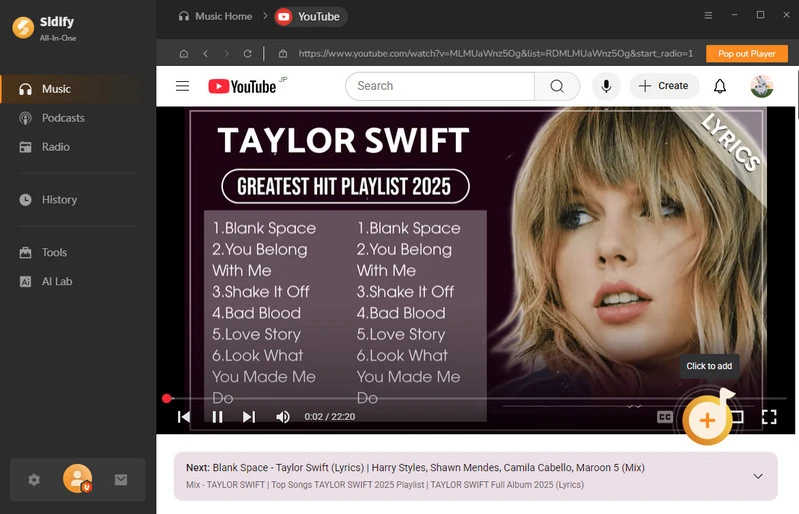The height and width of the screenshot is (514, 799).
Task: Open settings gear in sidebar footer
Action: (x=34, y=480)
